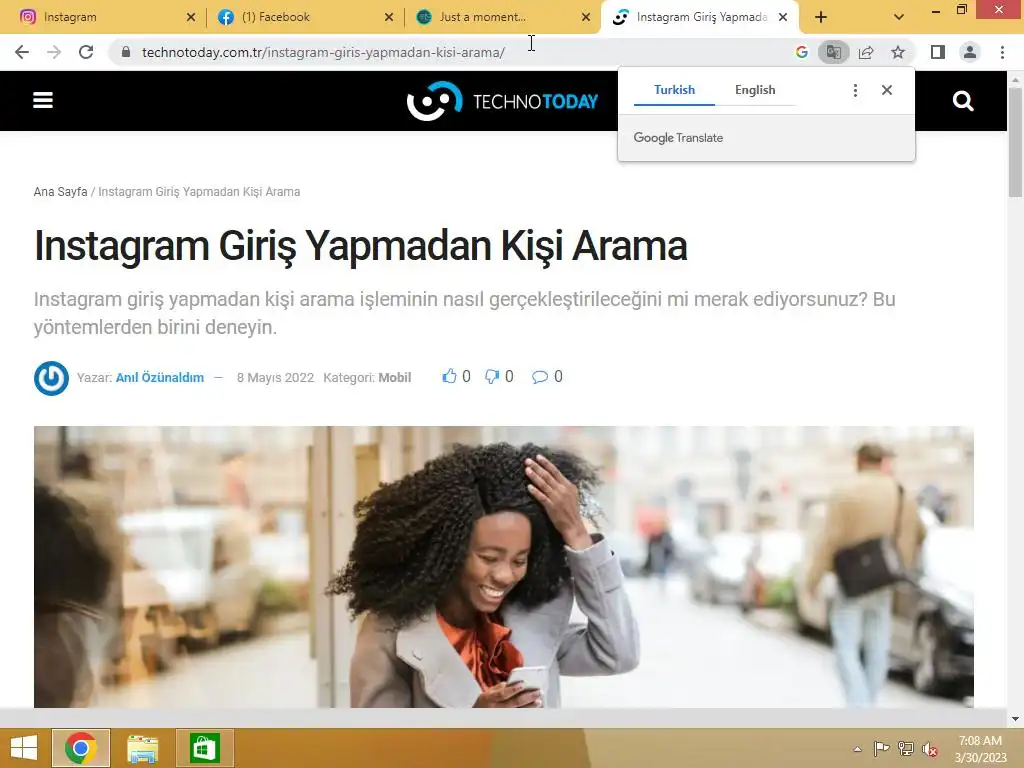The height and width of the screenshot is (768, 1024).
Task: Select Turkish in the Translate popup
Action: coord(674,90)
